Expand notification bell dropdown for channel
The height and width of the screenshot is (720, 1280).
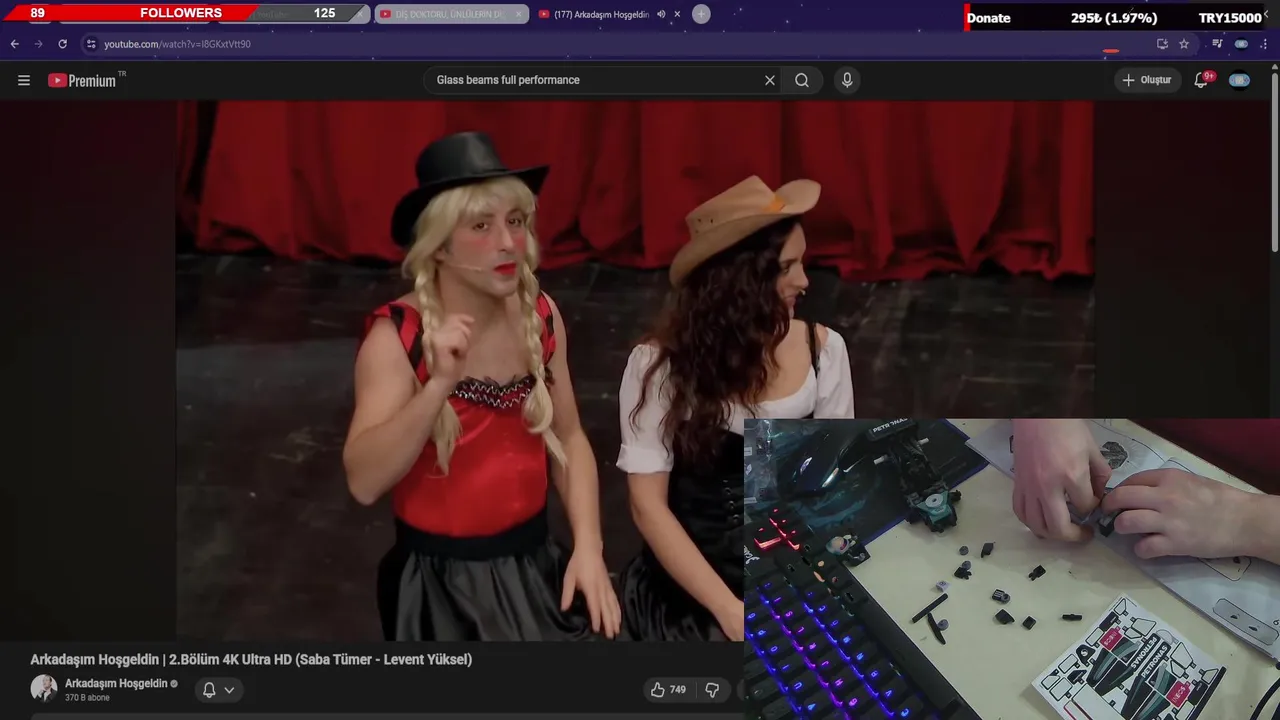pyautogui.click(x=218, y=689)
